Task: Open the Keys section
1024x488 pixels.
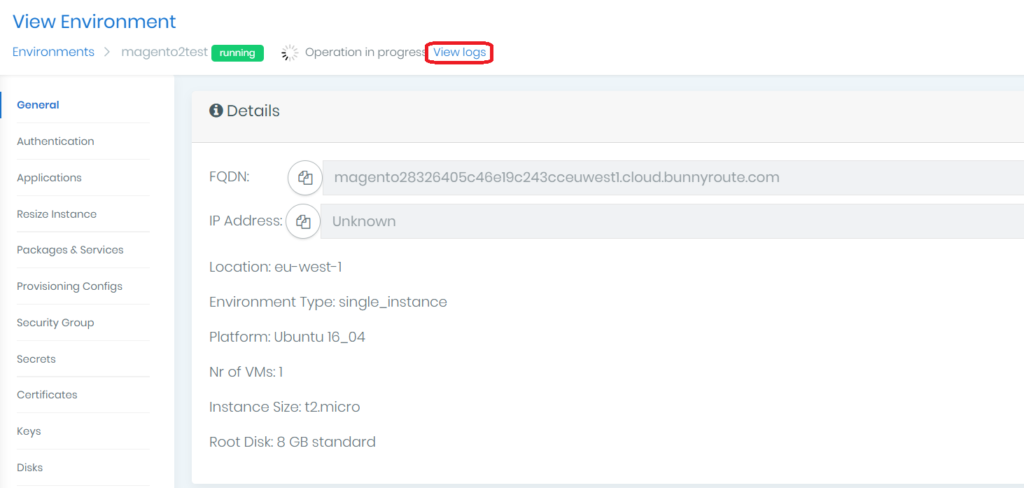Action: click(x=29, y=431)
